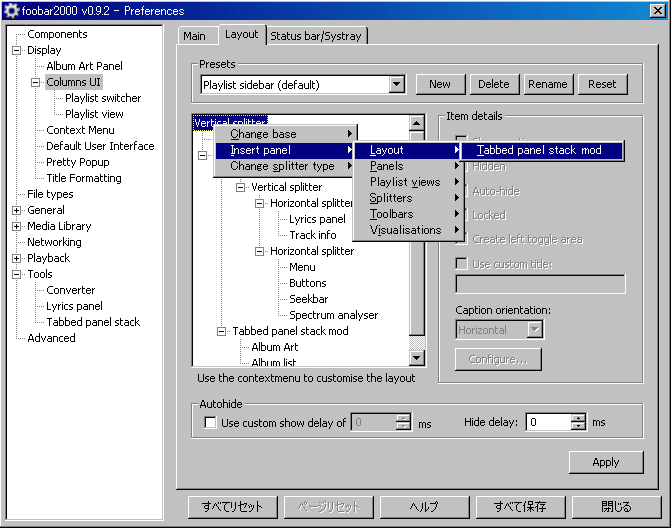The image size is (671, 528).
Task: Select Context Menu tree item
Action: pos(80,130)
